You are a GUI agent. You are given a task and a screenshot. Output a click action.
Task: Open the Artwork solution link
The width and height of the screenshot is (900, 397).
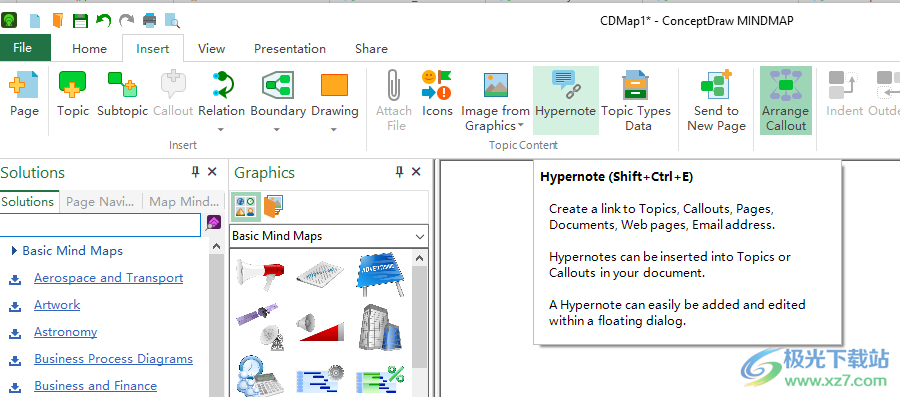(x=57, y=305)
